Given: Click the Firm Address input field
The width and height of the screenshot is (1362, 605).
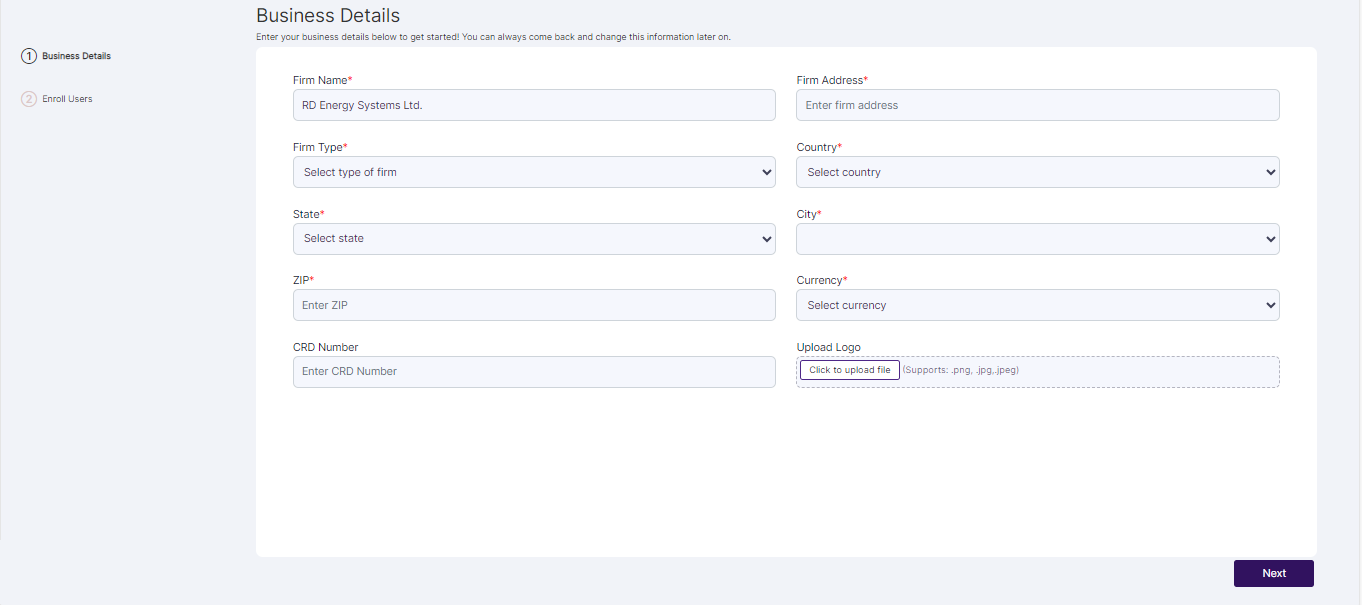Looking at the screenshot, I should (x=1036, y=104).
